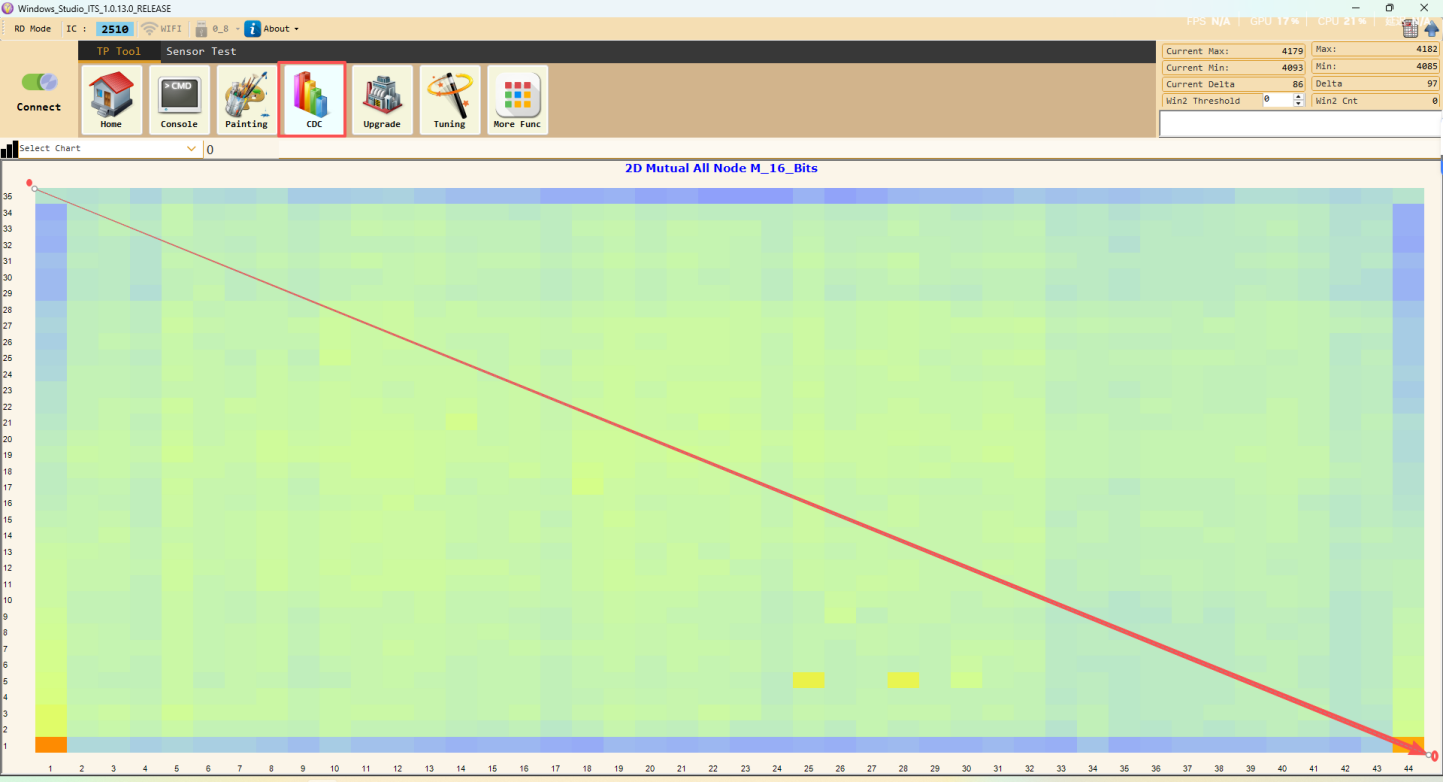Launch the Console CMD tool
Image resolution: width=1443 pixels, height=782 pixels.
pos(179,100)
